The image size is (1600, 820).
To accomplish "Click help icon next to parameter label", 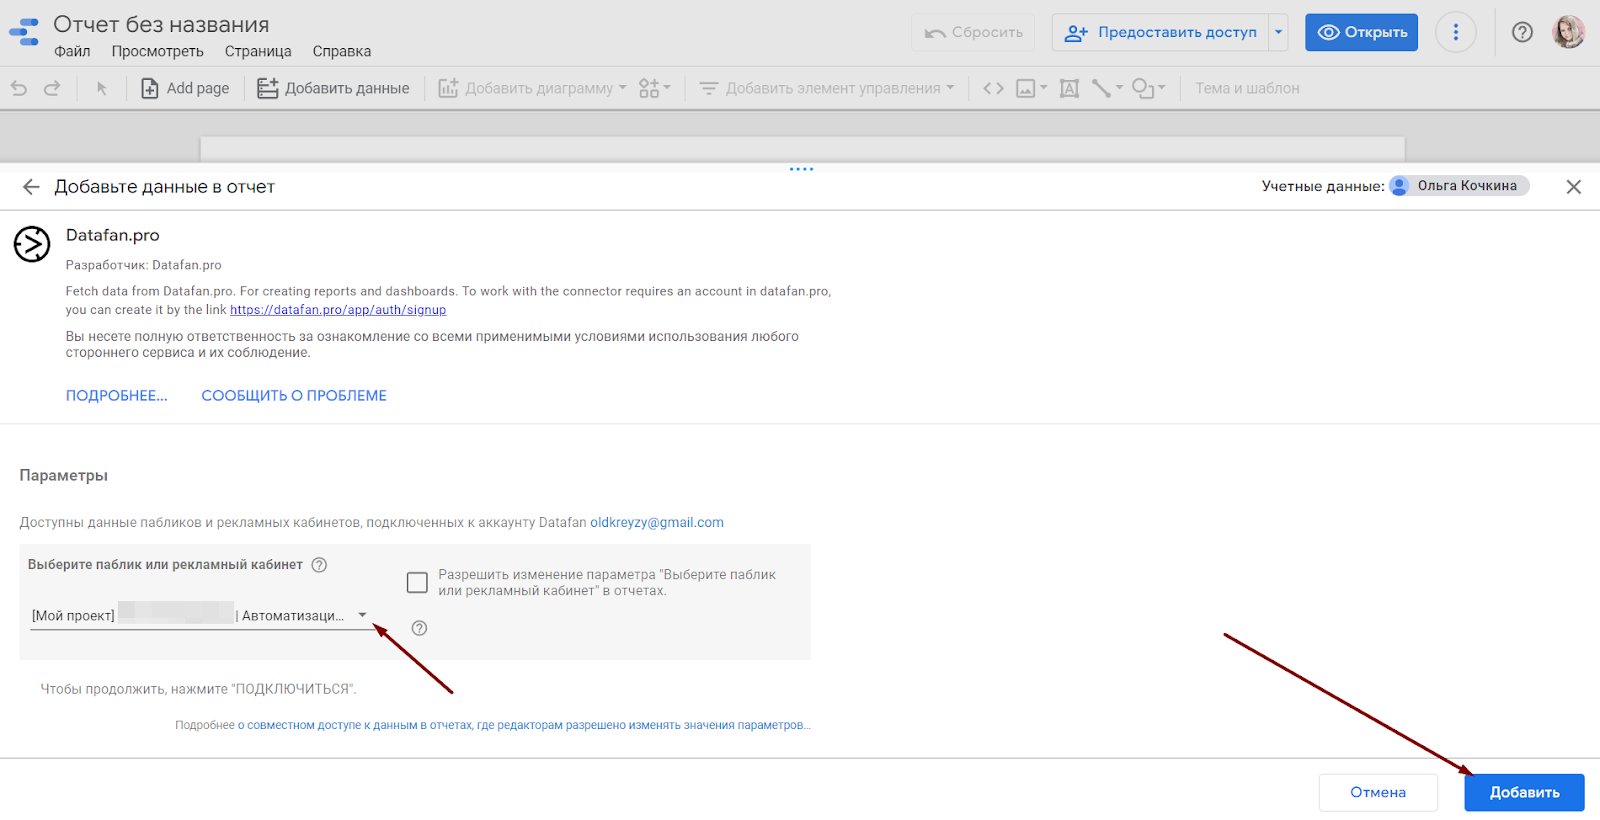I will point(319,565).
